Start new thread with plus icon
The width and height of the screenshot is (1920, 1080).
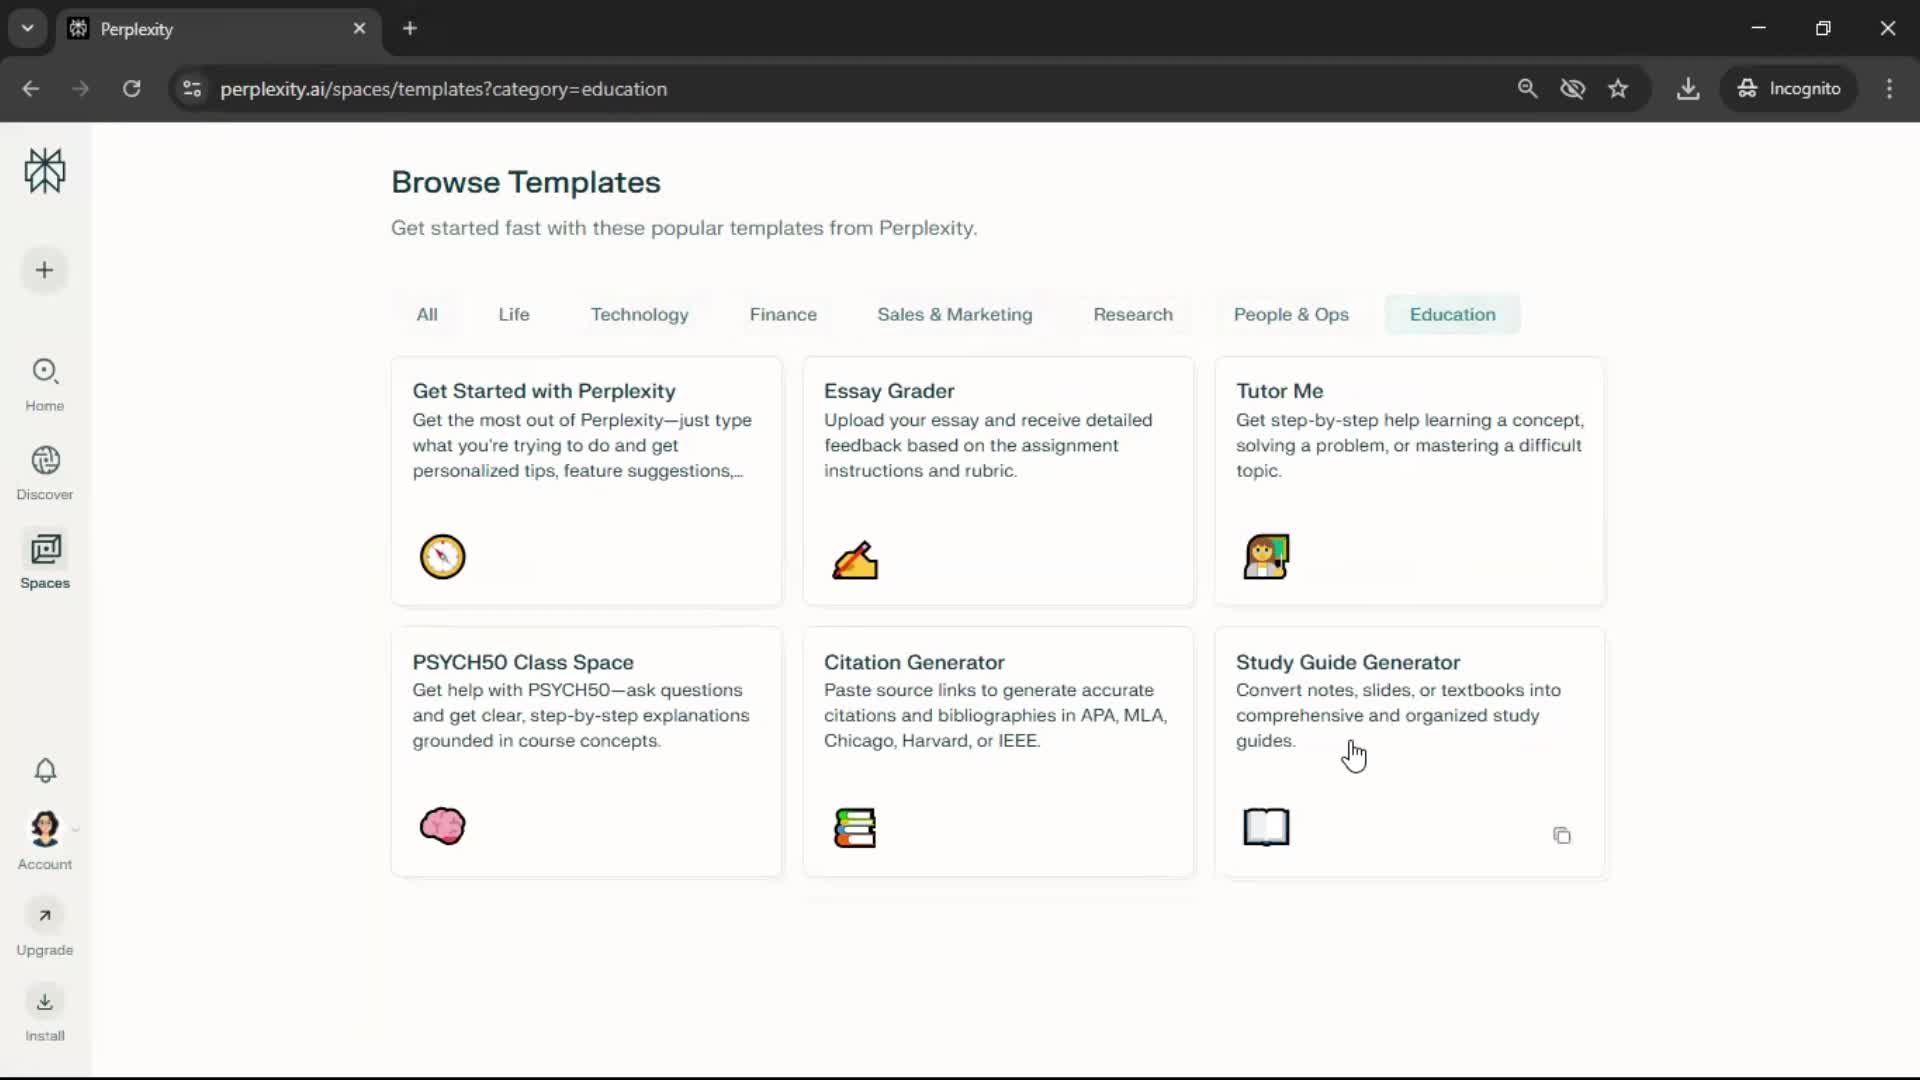coord(44,270)
